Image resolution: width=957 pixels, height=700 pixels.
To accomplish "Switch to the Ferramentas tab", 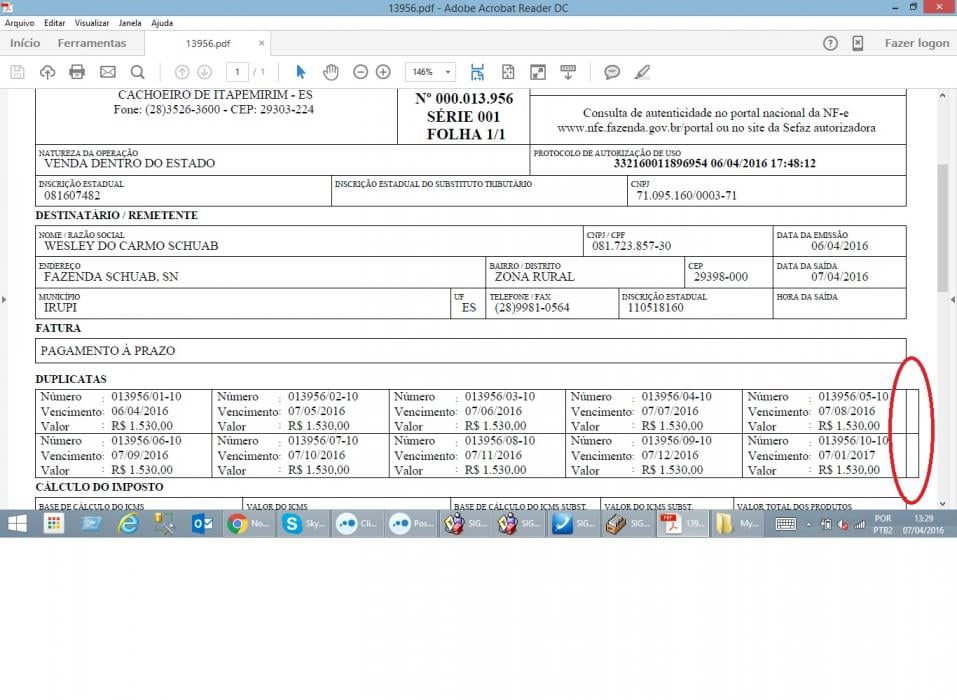I will (92, 43).
